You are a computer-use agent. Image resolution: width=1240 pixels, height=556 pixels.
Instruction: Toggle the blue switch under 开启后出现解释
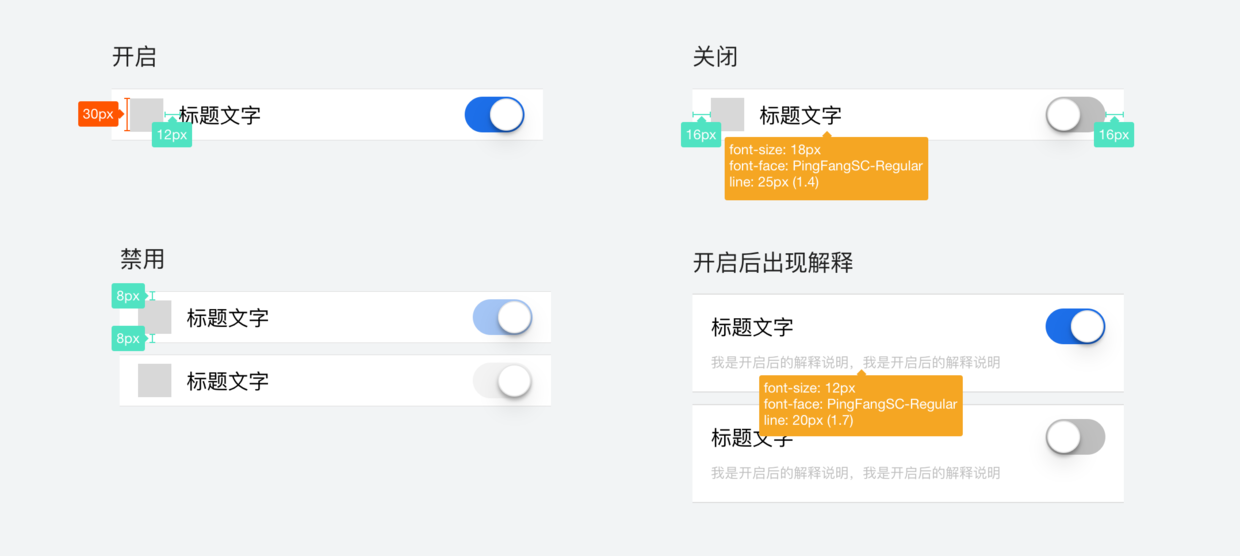click(1076, 326)
